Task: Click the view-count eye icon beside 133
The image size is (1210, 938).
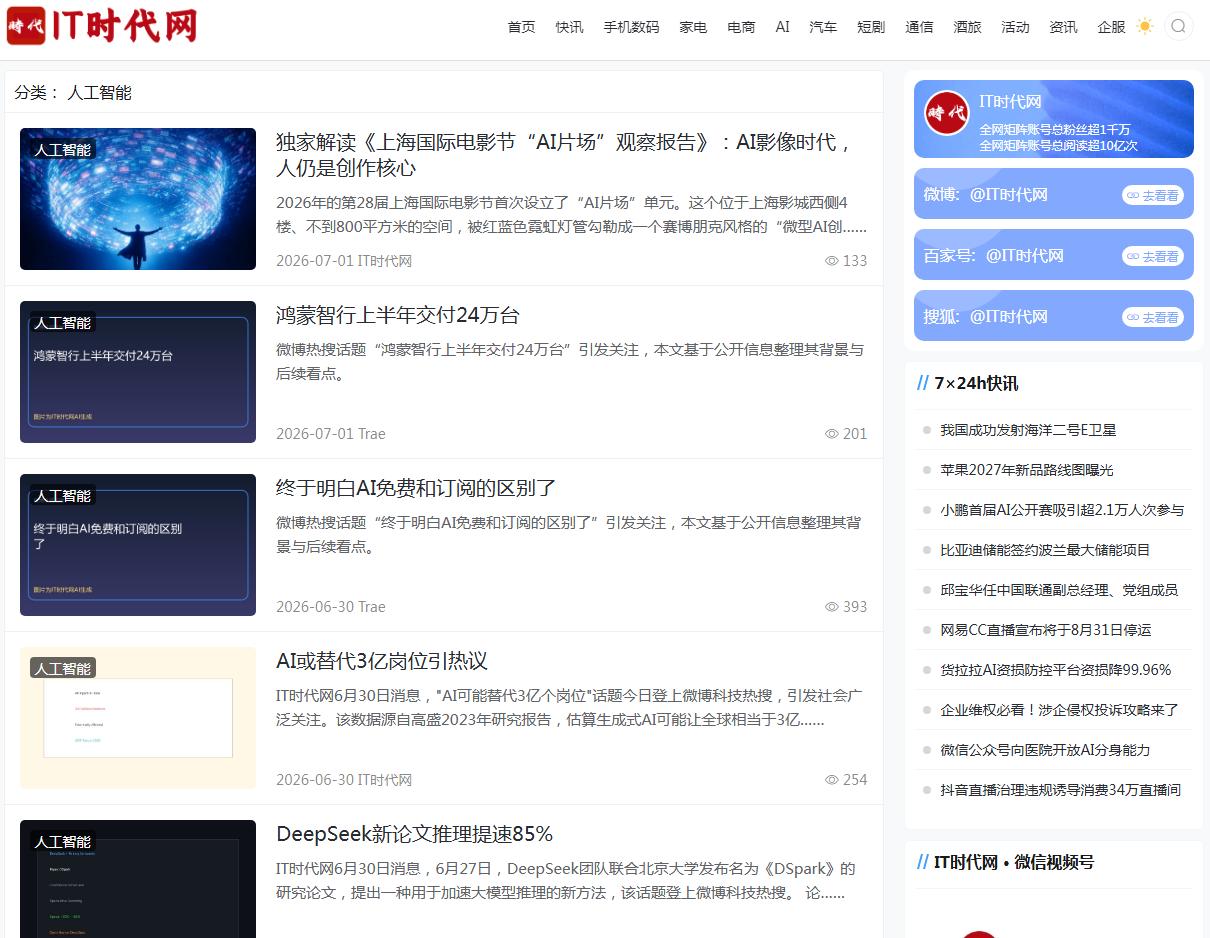Action: click(831, 261)
